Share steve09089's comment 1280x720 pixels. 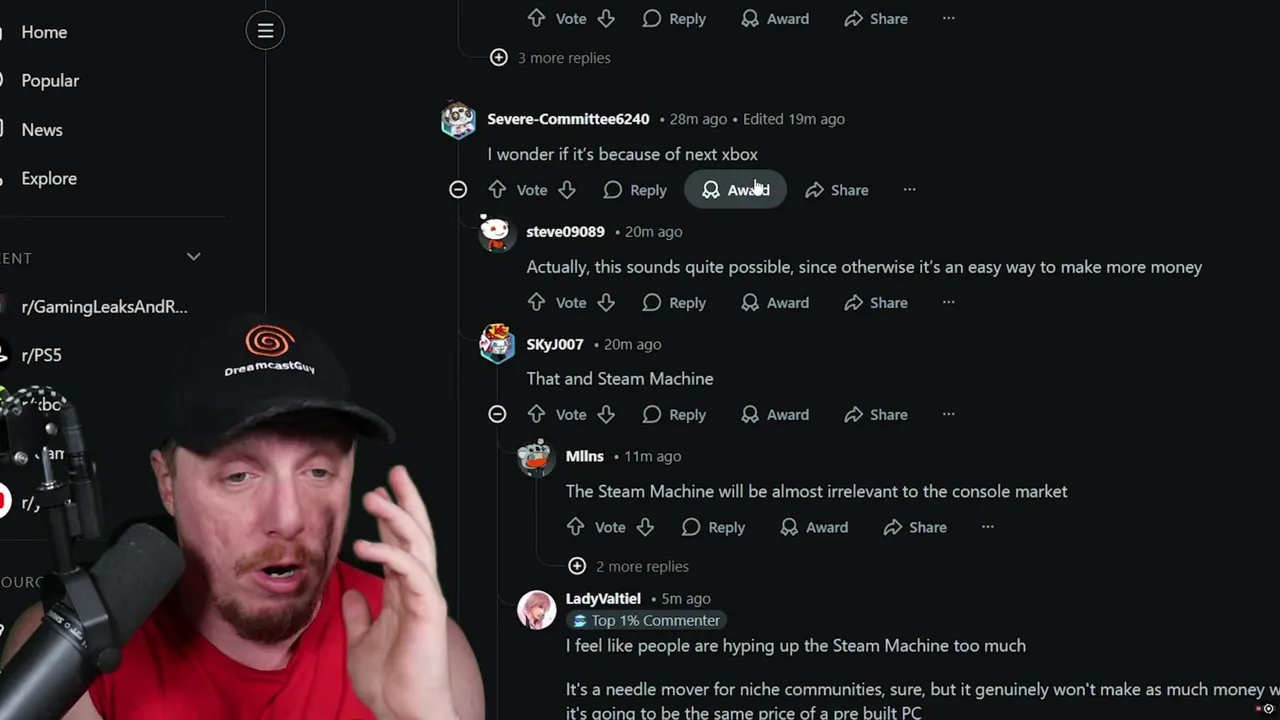(875, 302)
